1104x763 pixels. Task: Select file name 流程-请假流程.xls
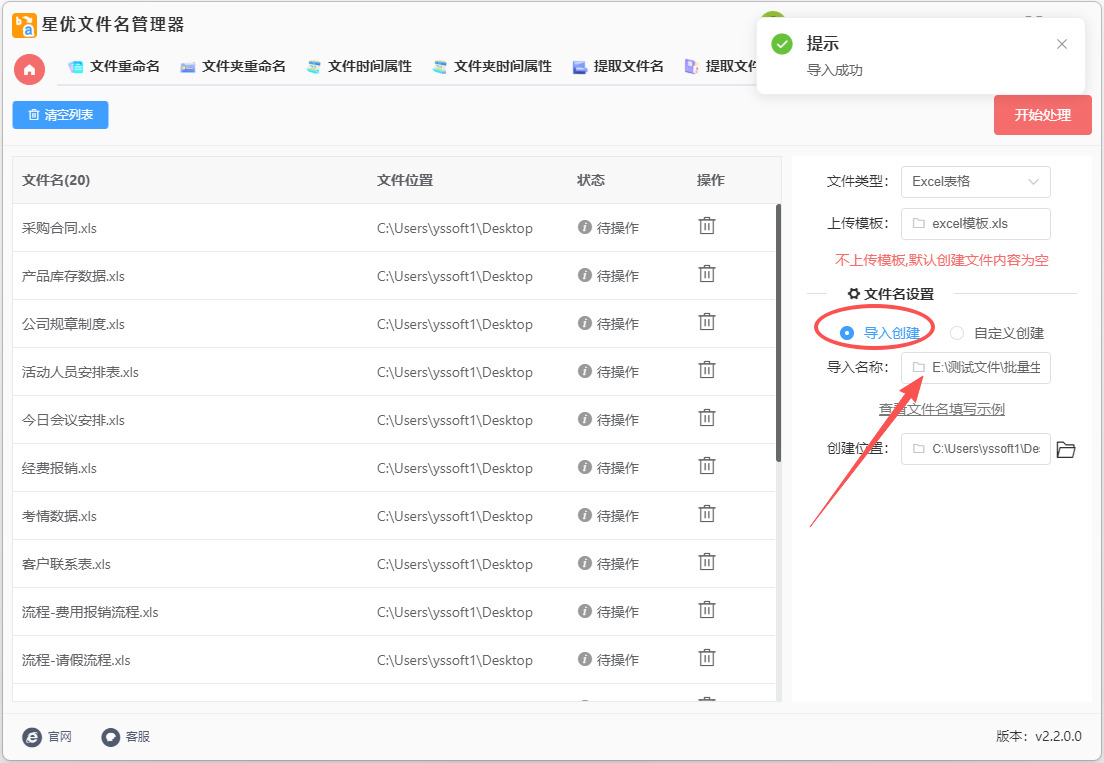76,660
